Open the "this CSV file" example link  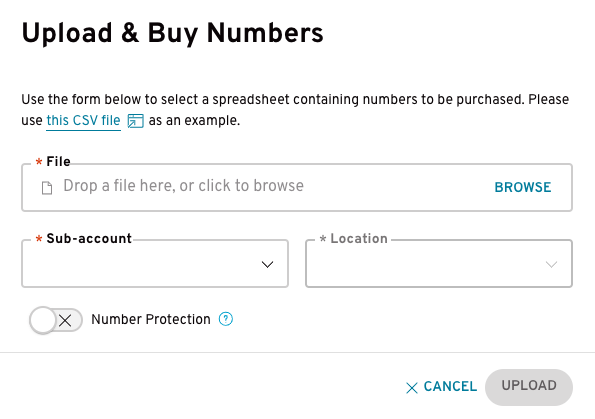tap(83, 121)
